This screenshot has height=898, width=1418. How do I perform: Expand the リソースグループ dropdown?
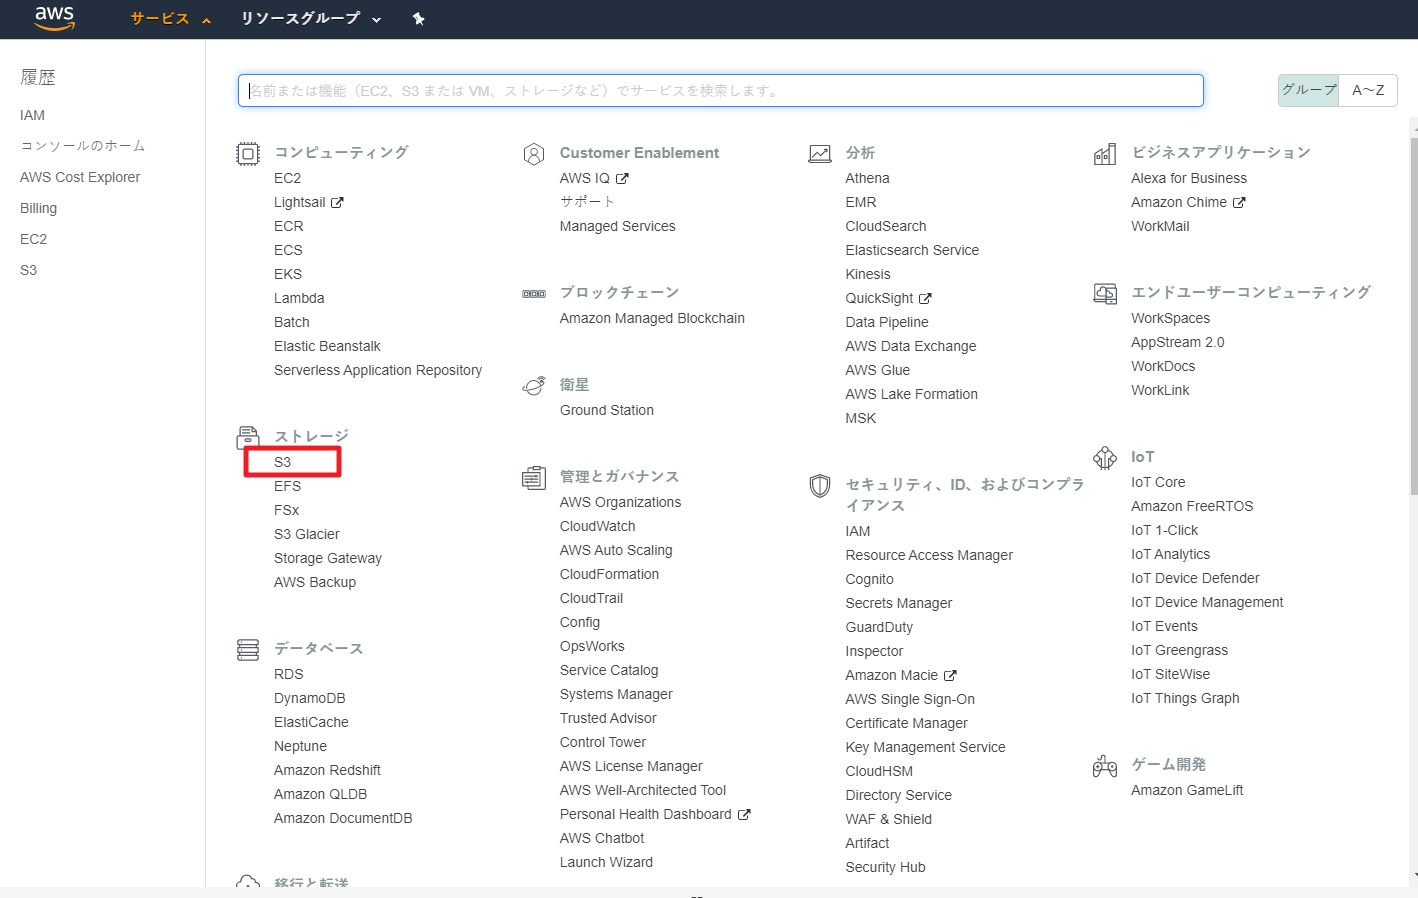(310, 19)
